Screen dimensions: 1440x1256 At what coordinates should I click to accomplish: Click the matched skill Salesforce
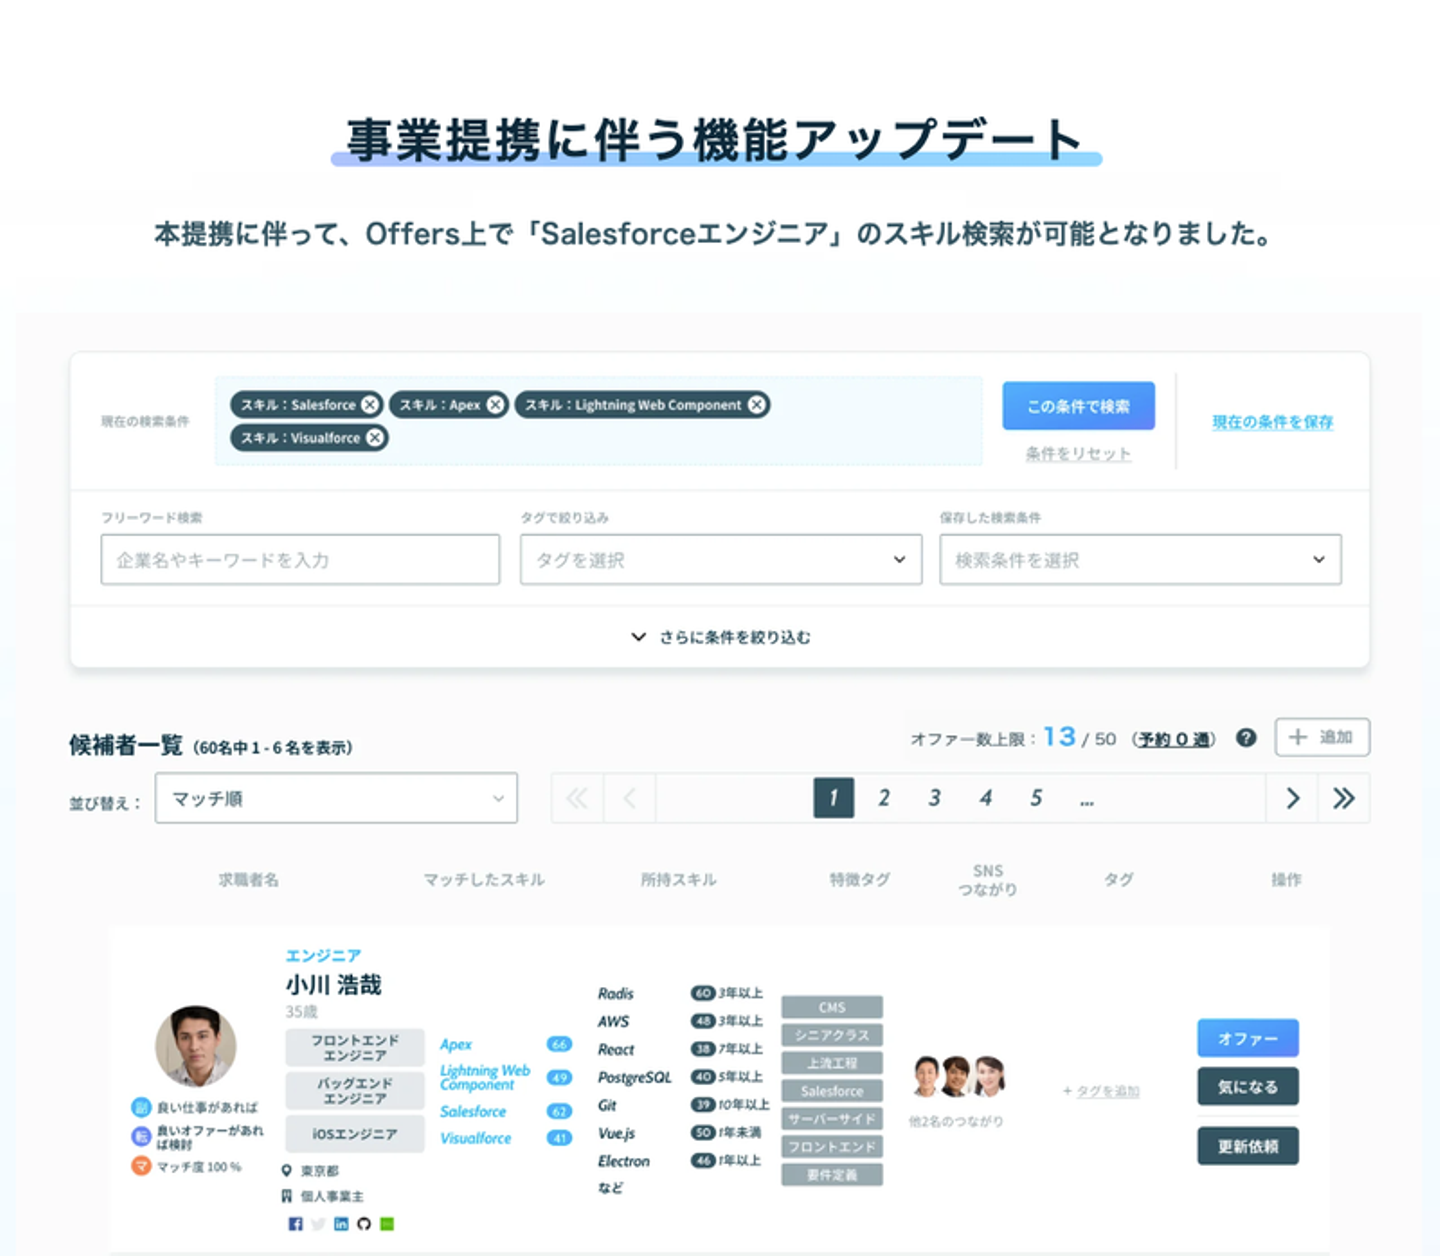(x=473, y=1111)
